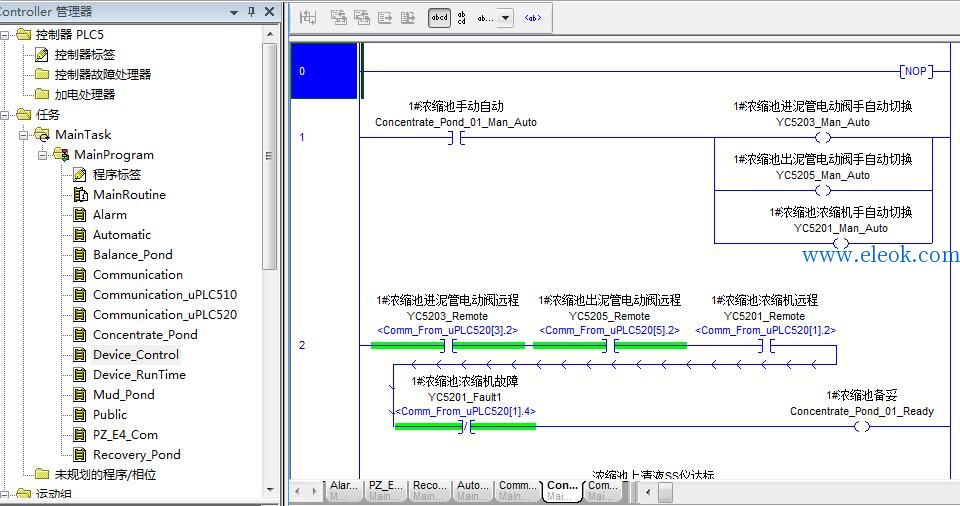Open the Concentrate_Pond routine icon
960x506 pixels.
(80, 335)
